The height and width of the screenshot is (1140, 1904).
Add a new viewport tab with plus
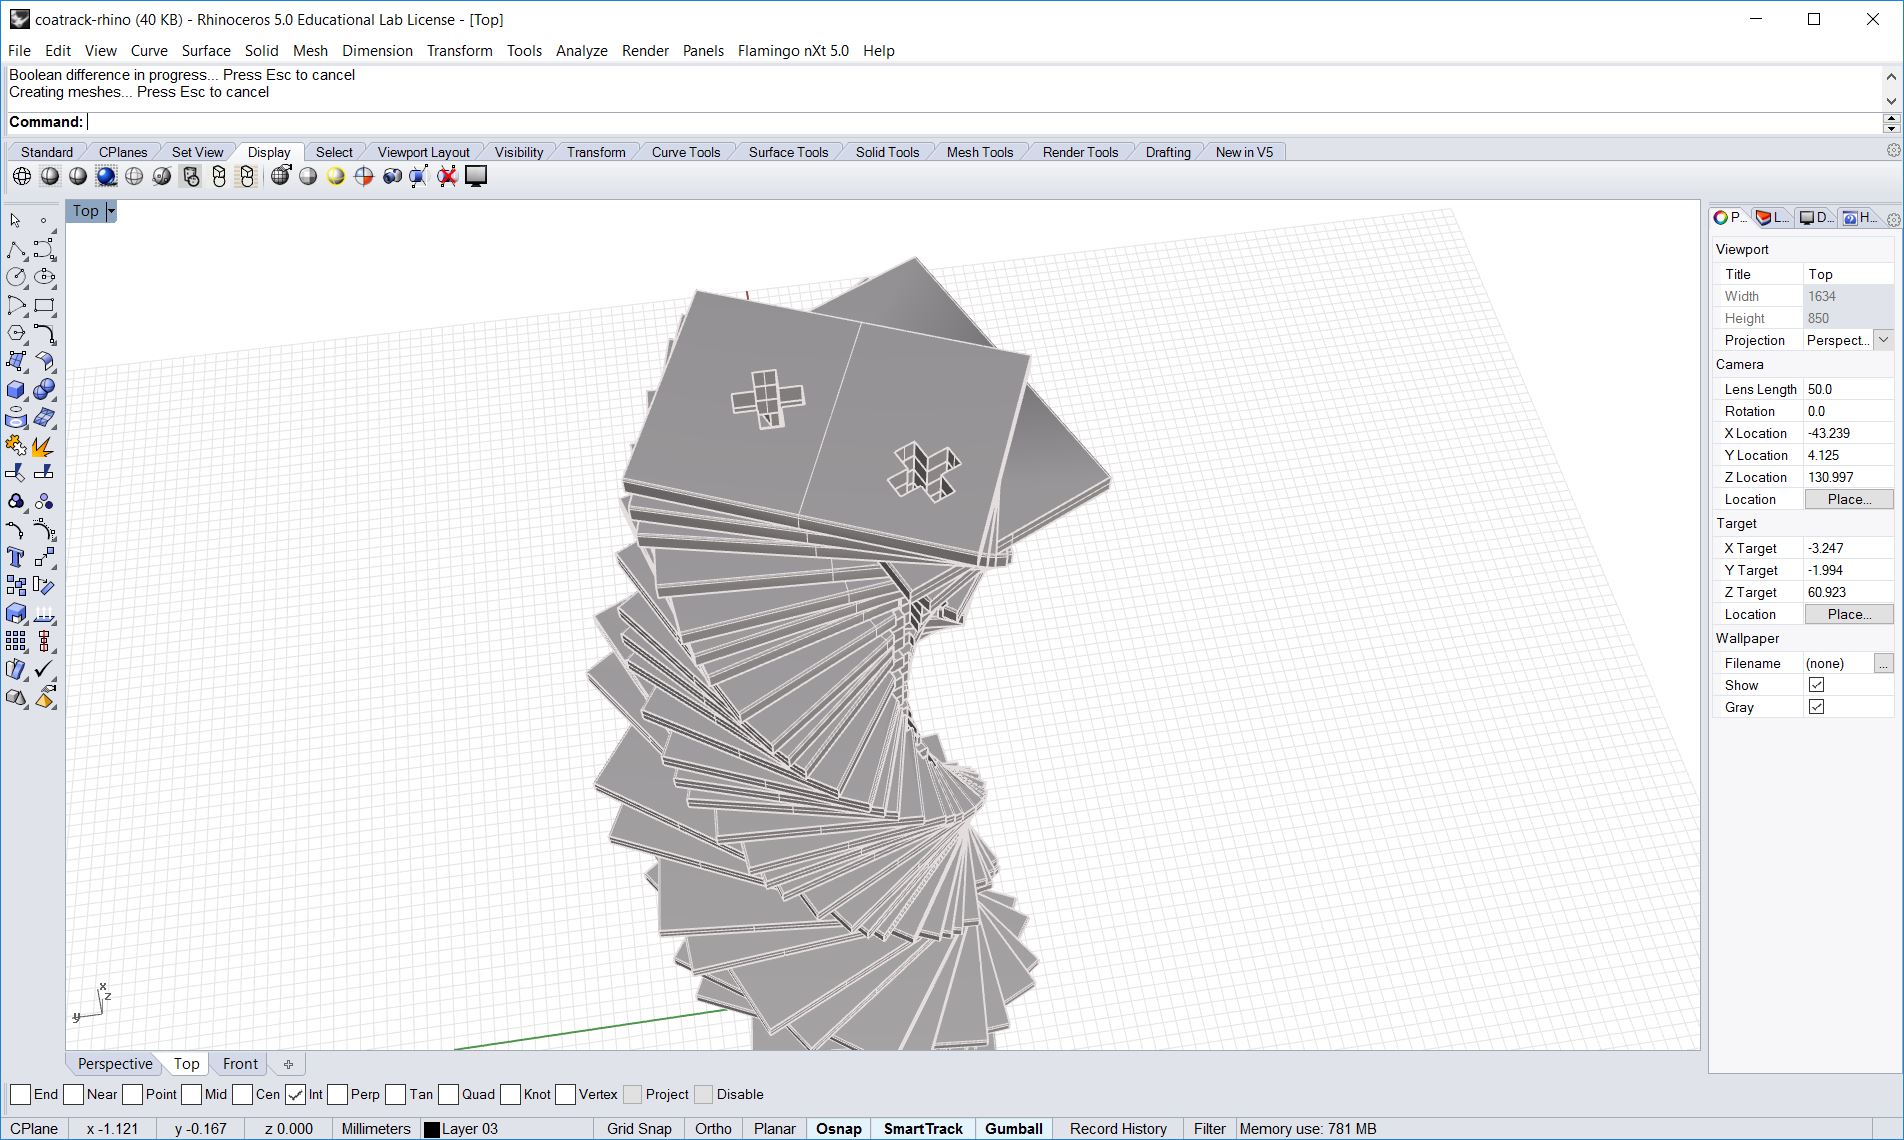(288, 1064)
